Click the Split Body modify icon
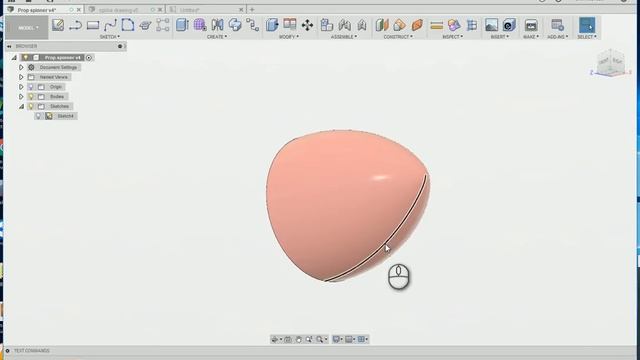This screenshot has height=360, width=640. coord(289,24)
